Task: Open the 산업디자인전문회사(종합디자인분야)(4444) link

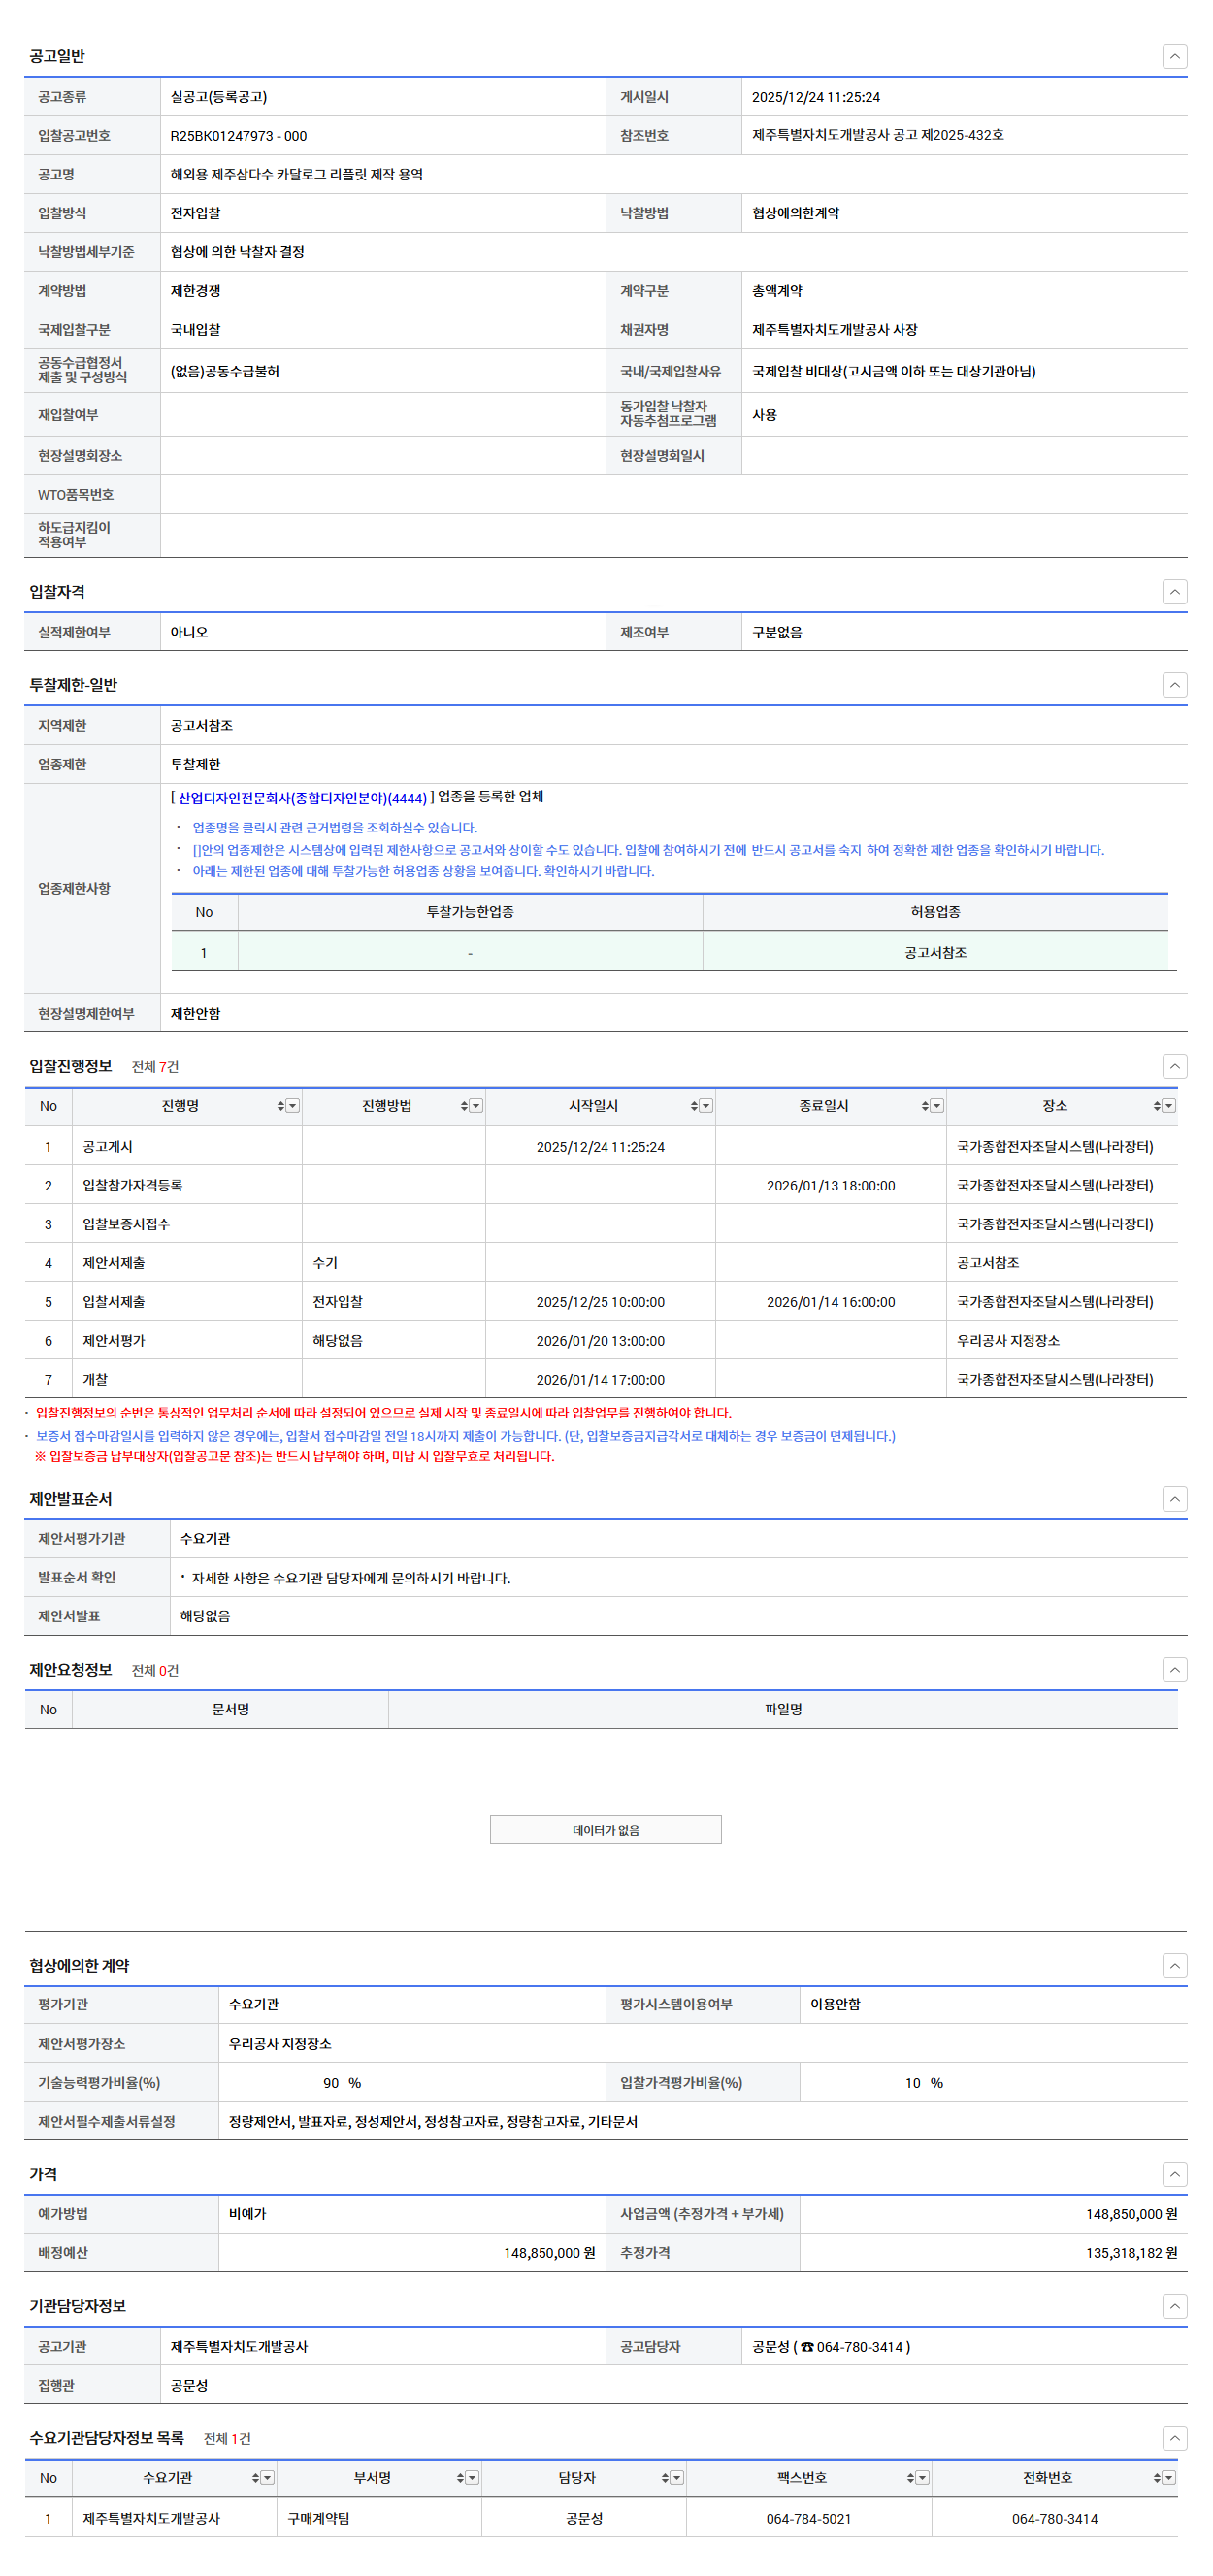Action: point(302,798)
